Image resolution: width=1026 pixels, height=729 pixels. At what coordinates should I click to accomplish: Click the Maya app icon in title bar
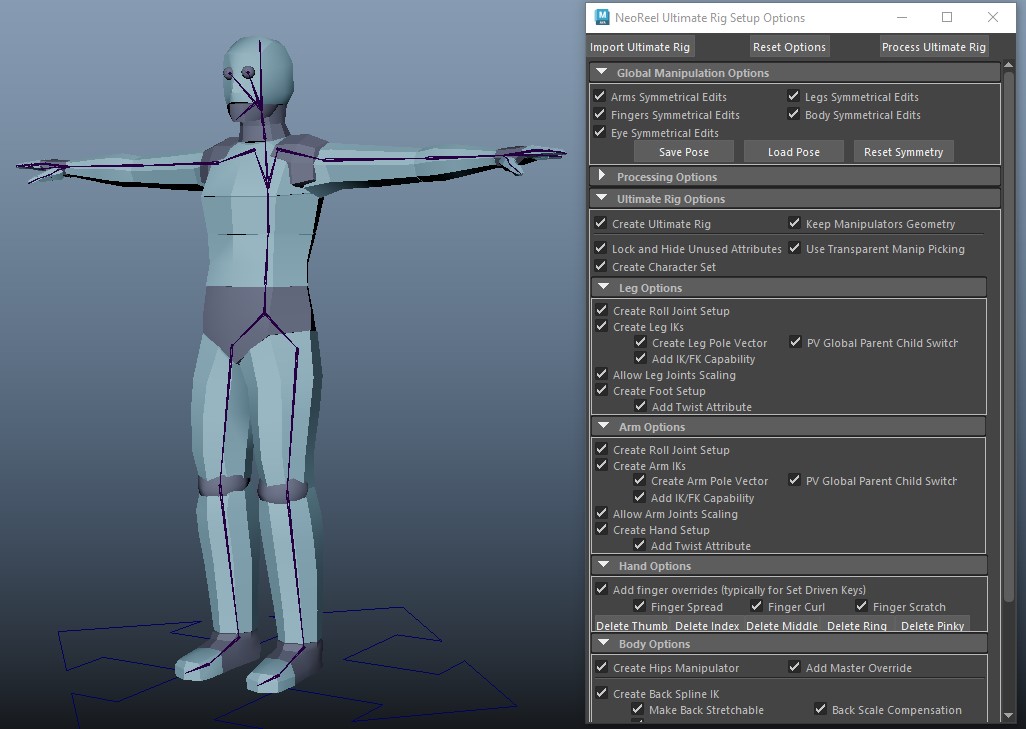[x=602, y=17]
